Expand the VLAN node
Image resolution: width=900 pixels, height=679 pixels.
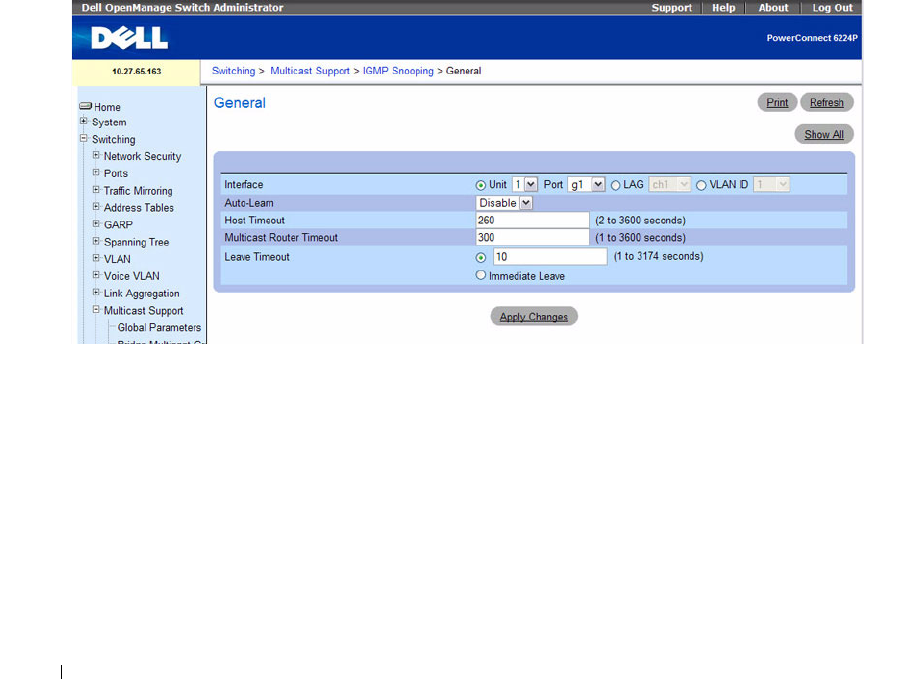[96, 258]
